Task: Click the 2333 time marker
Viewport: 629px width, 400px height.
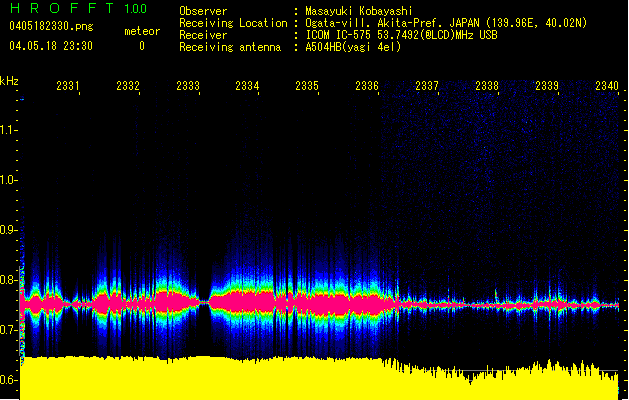Action: (x=188, y=86)
